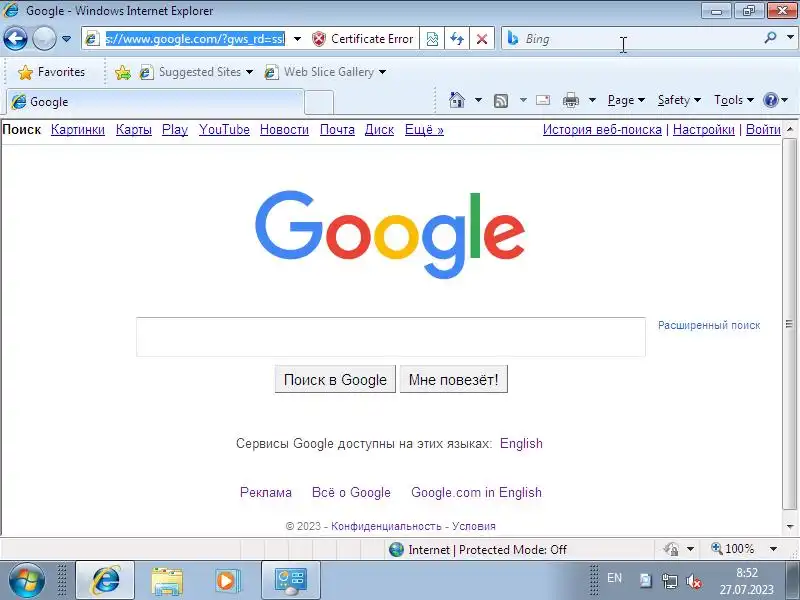Click the page vertical scrollbar thumb

coord(789,324)
